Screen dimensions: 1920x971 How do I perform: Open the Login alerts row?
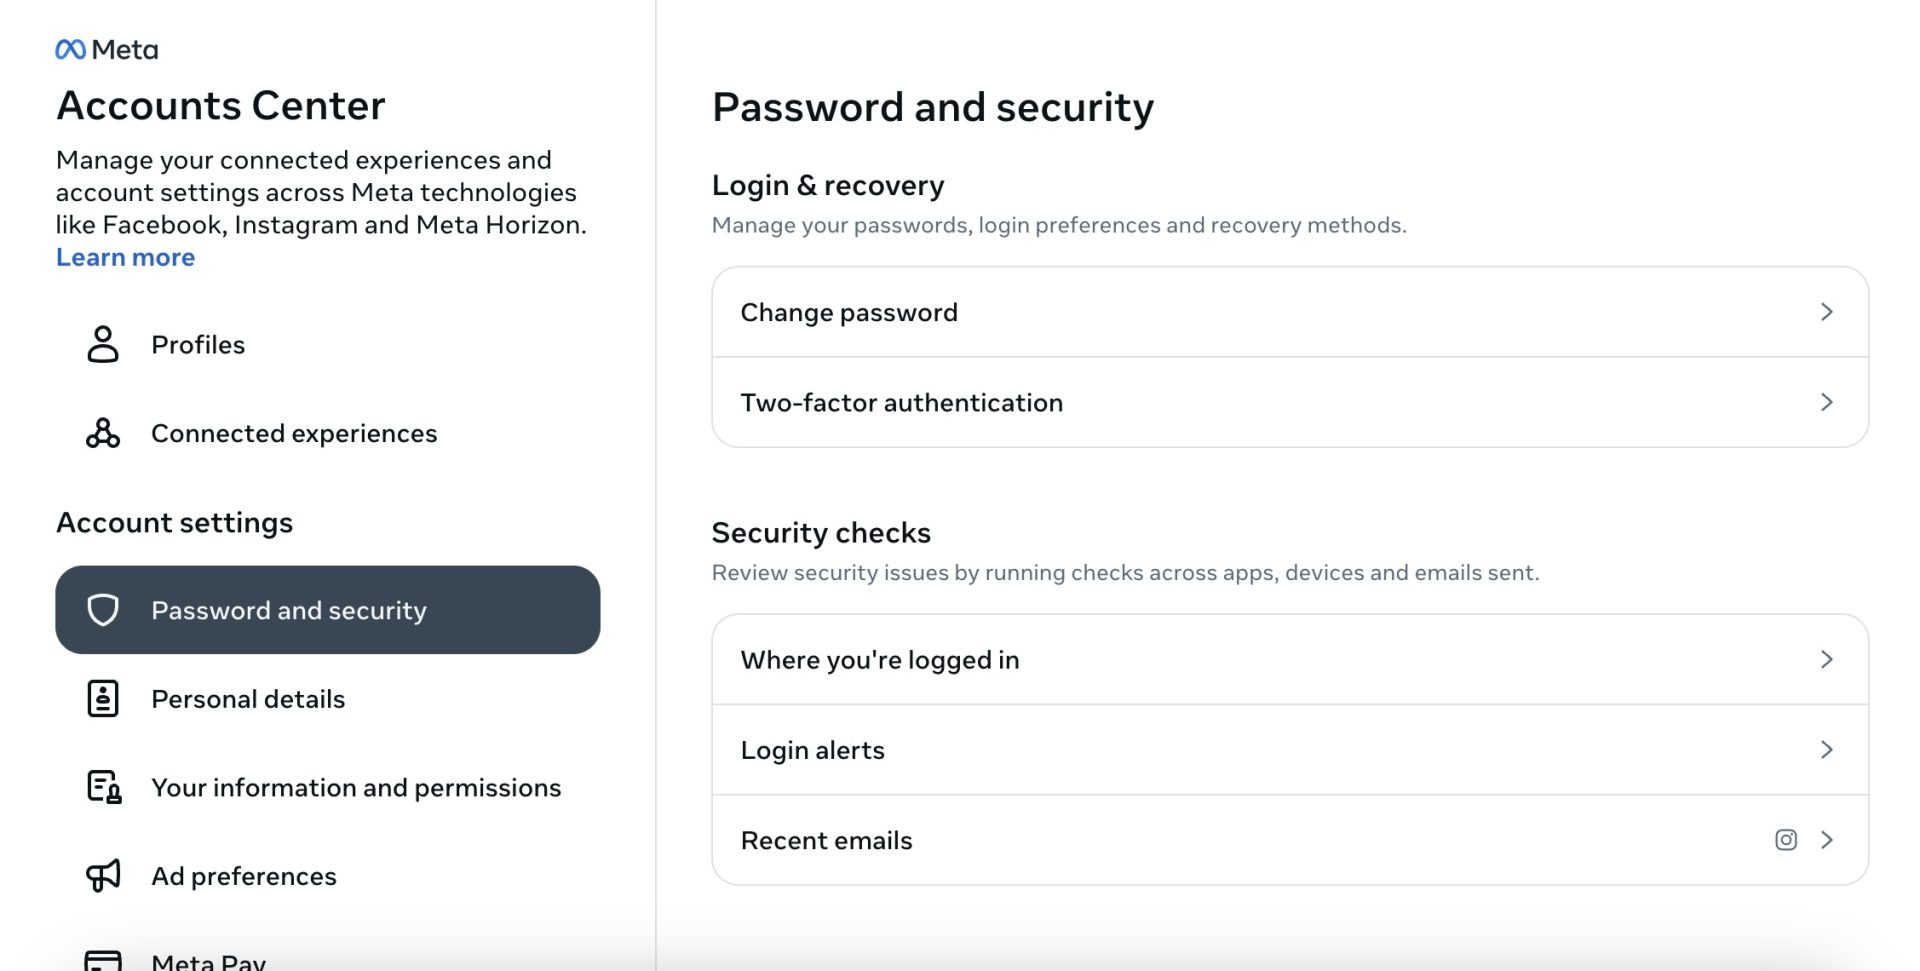point(1290,750)
